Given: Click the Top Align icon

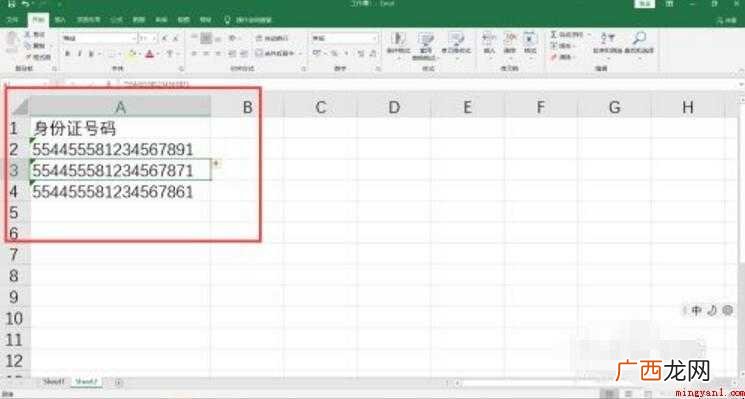Looking at the screenshot, I should (194, 38).
